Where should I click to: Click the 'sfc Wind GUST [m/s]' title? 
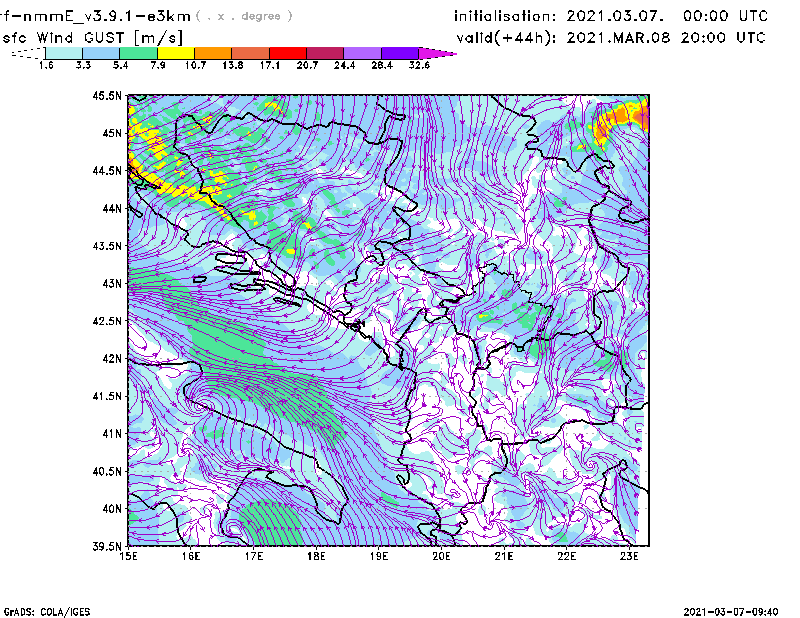click(x=92, y=38)
